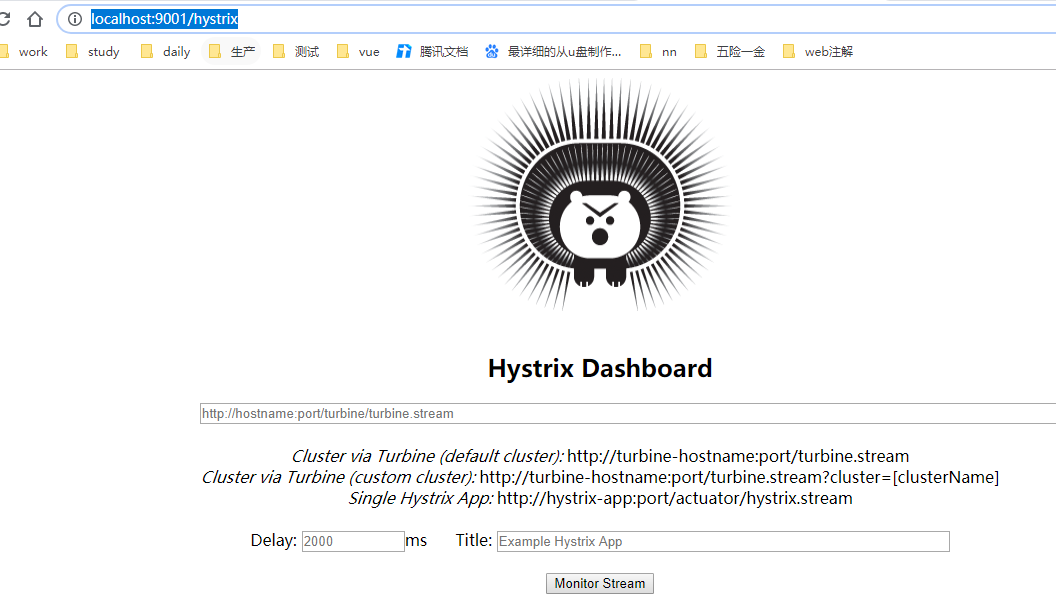View site information icon in address bar

(x=75, y=19)
